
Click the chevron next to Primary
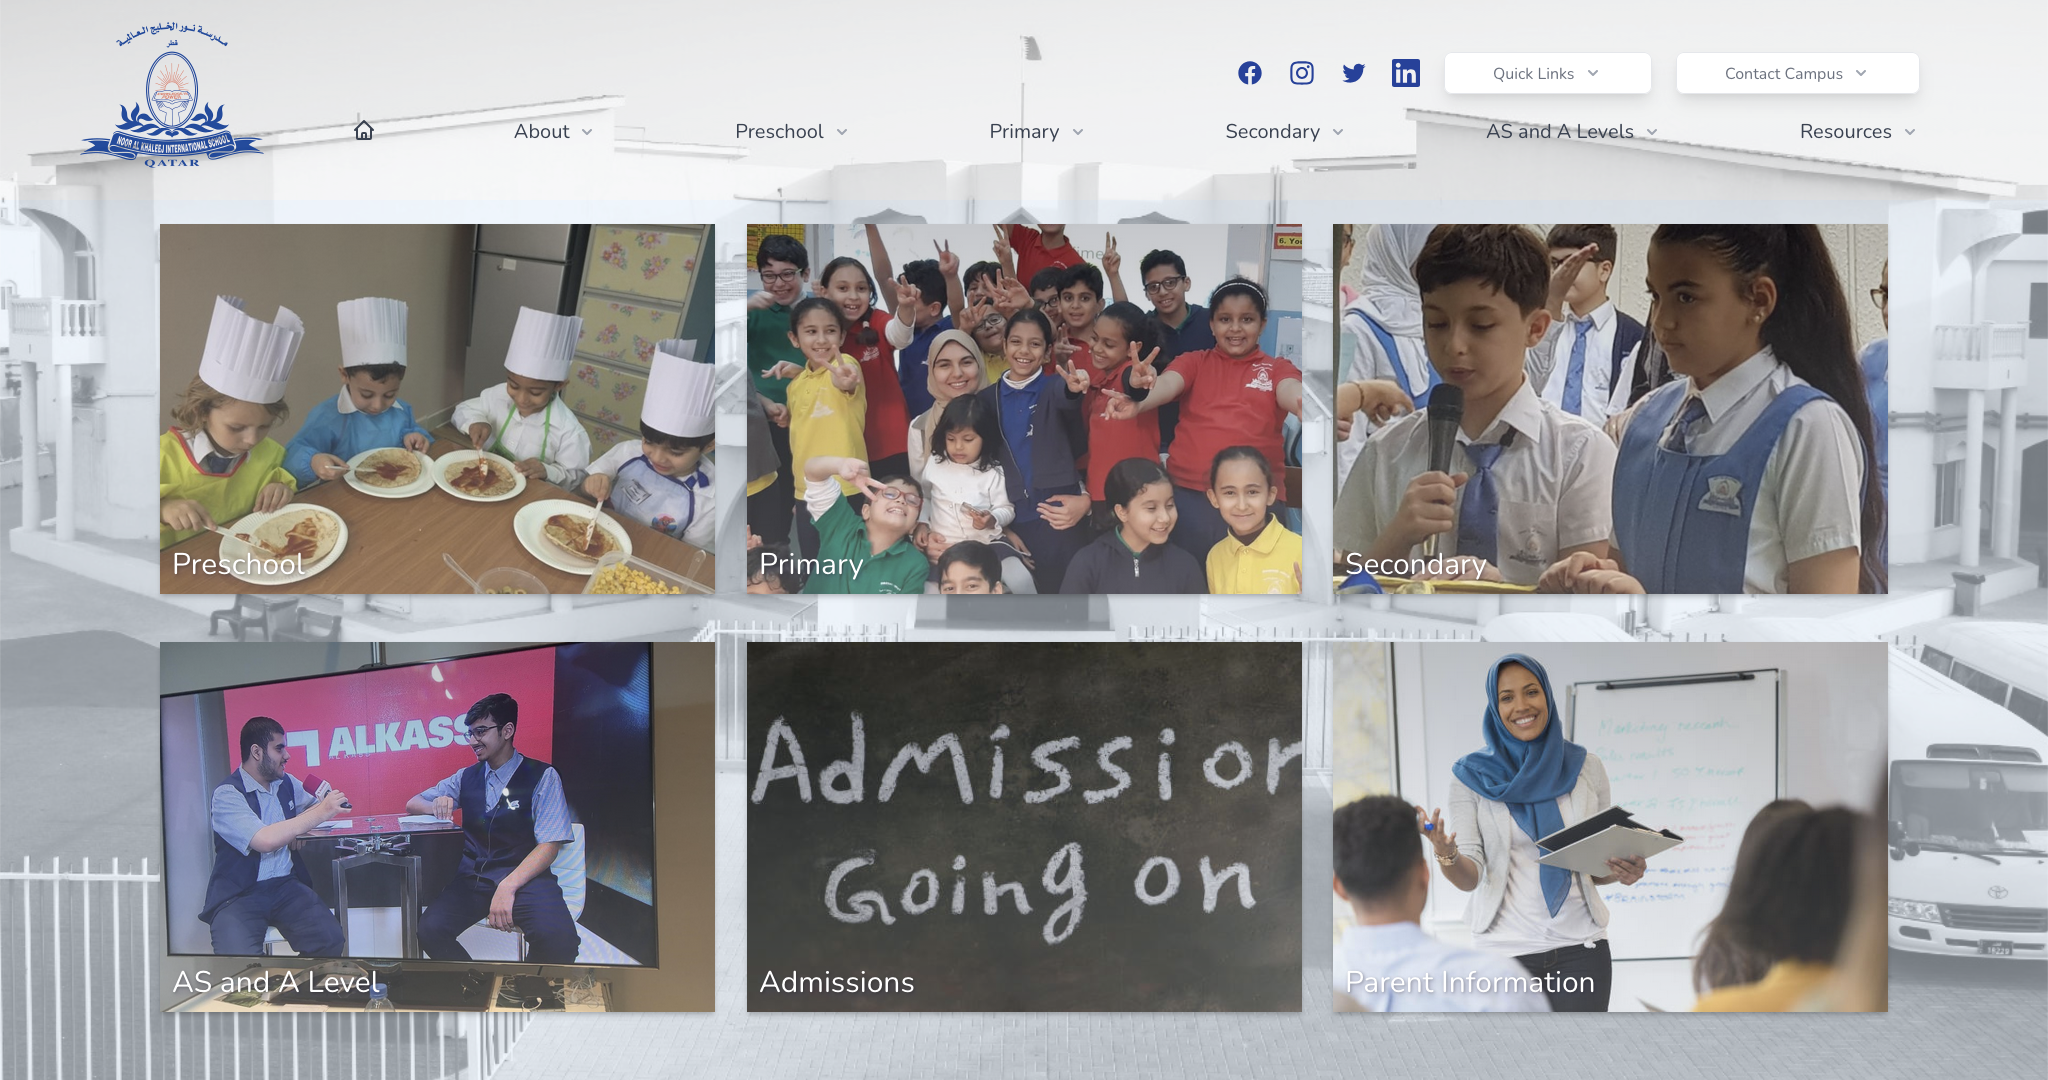1078,132
